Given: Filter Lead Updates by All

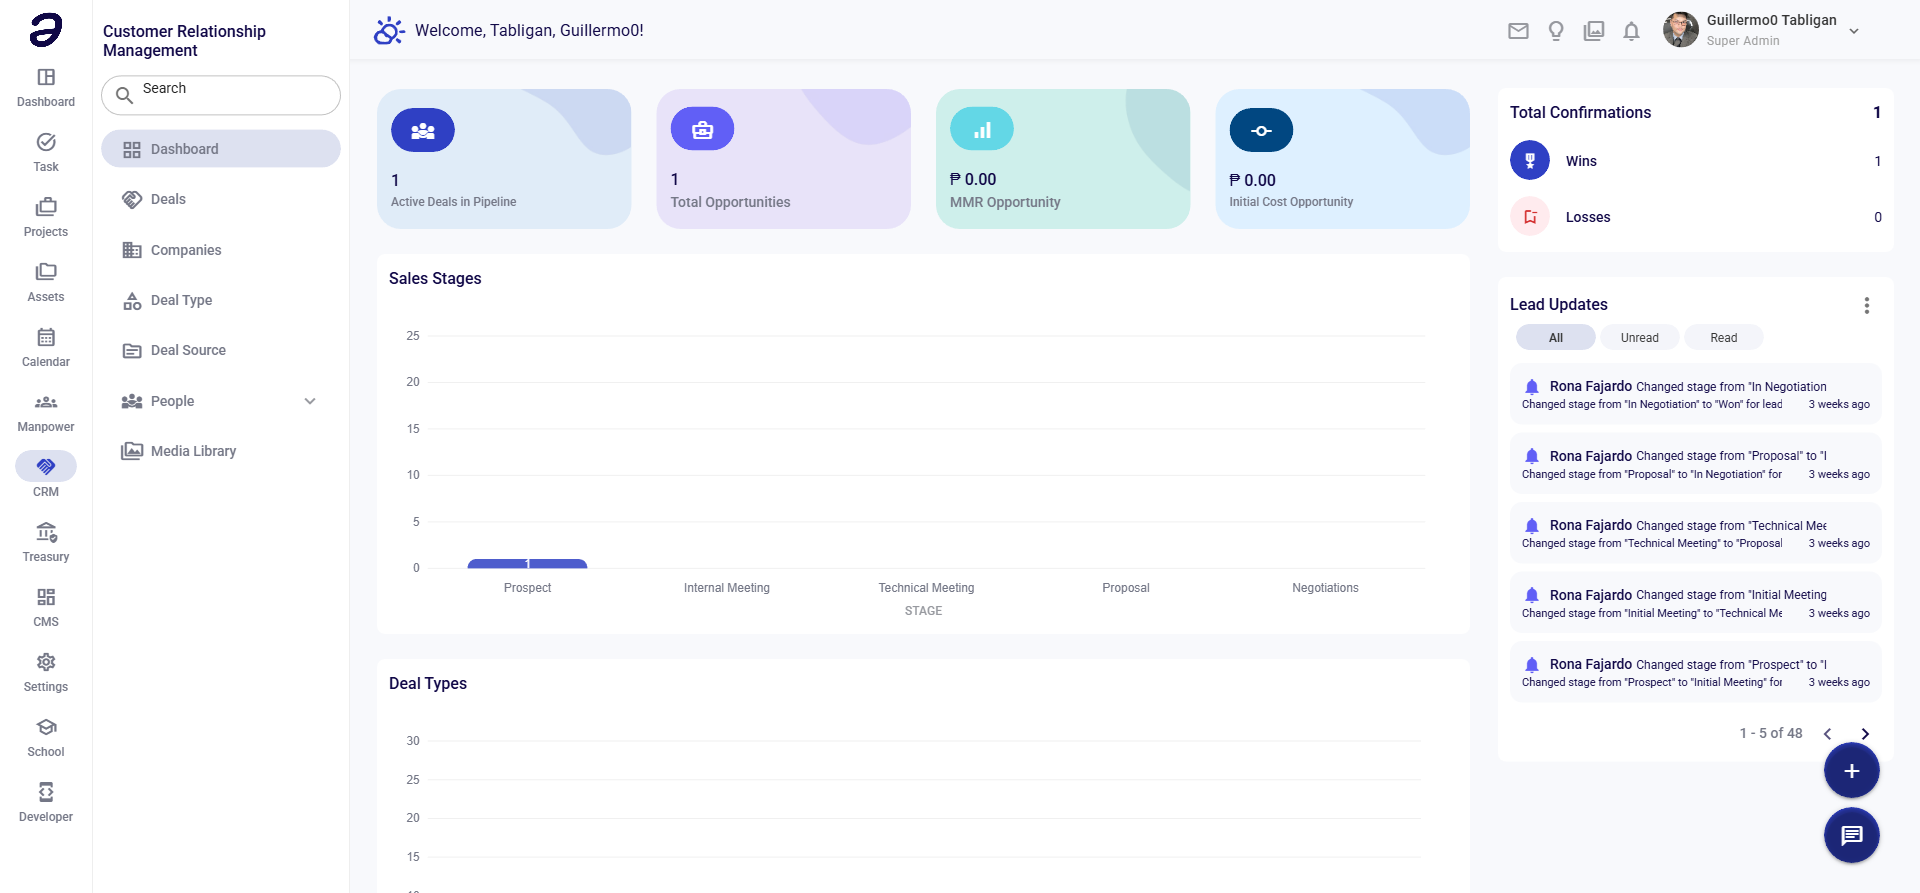Looking at the screenshot, I should pyautogui.click(x=1556, y=338).
